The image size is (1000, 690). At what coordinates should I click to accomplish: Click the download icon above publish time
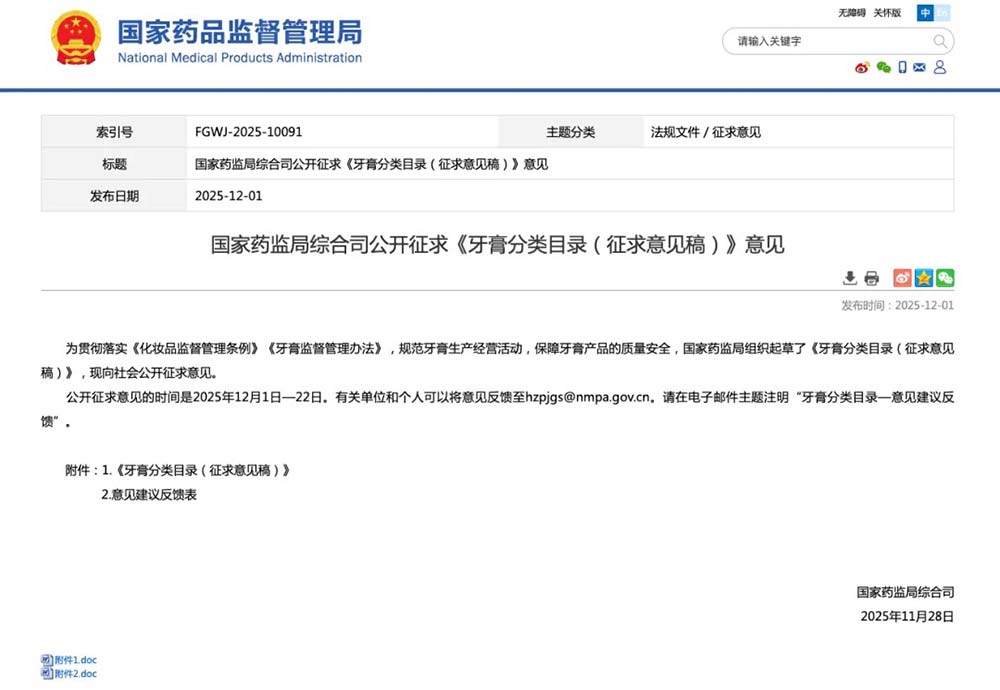point(850,278)
